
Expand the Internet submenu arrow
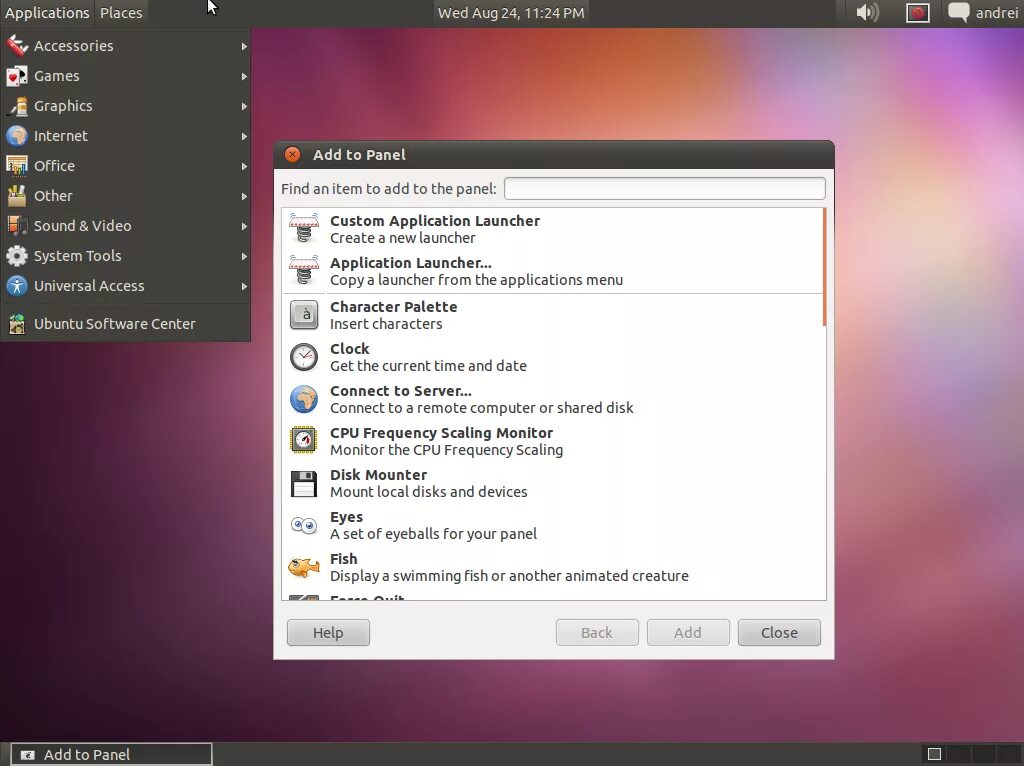coord(244,136)
